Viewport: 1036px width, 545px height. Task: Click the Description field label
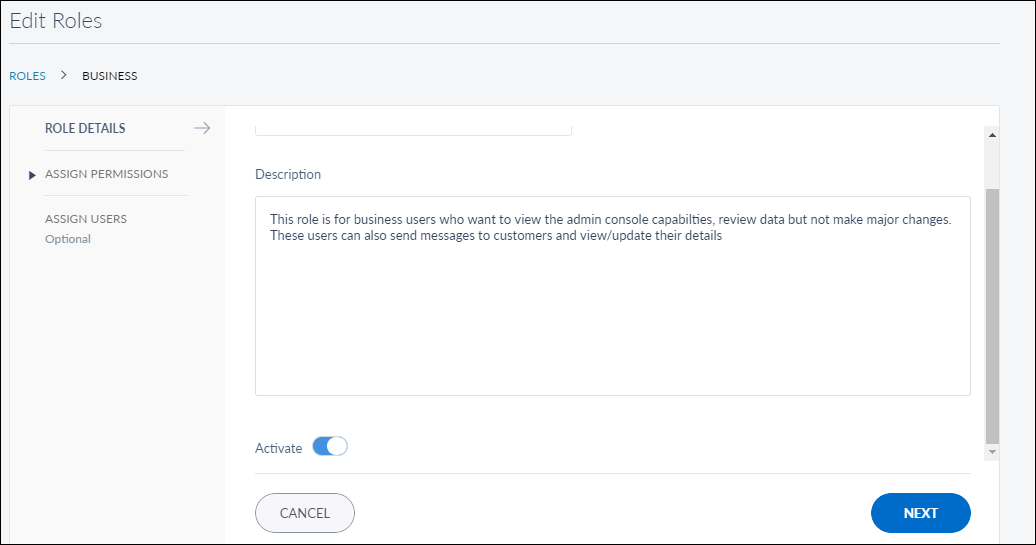click(x=288, y=174)
